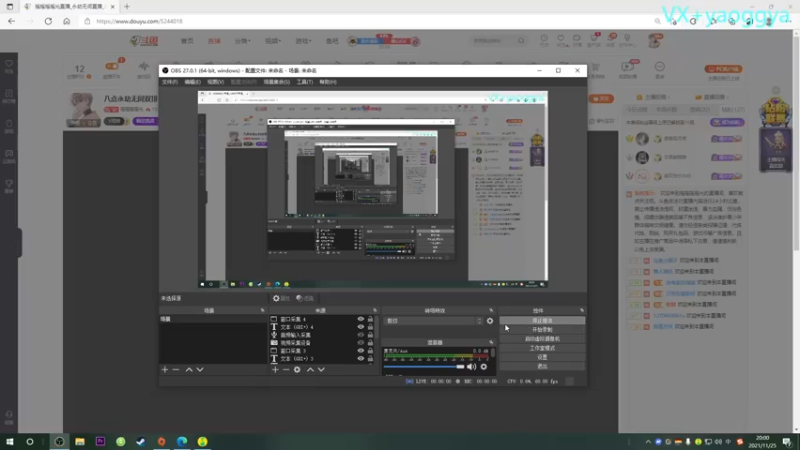The height and width of the screenshot is (450, 800).
Task: Pop out the 控件 dock panel
Action: click(x=582, y=310)
